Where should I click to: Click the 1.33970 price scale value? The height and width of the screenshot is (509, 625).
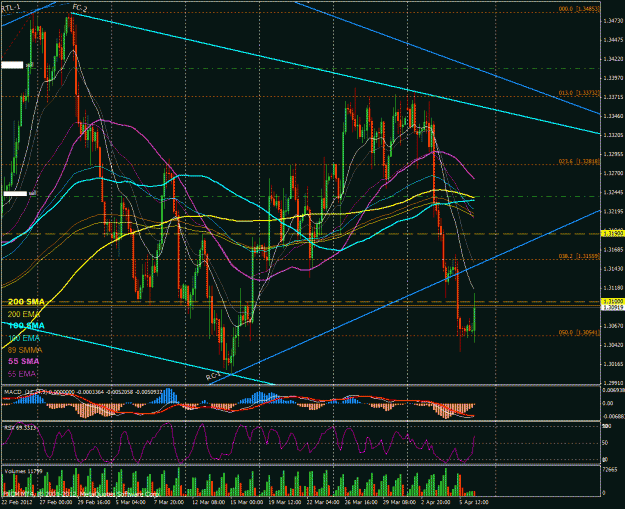pos(613,78)
